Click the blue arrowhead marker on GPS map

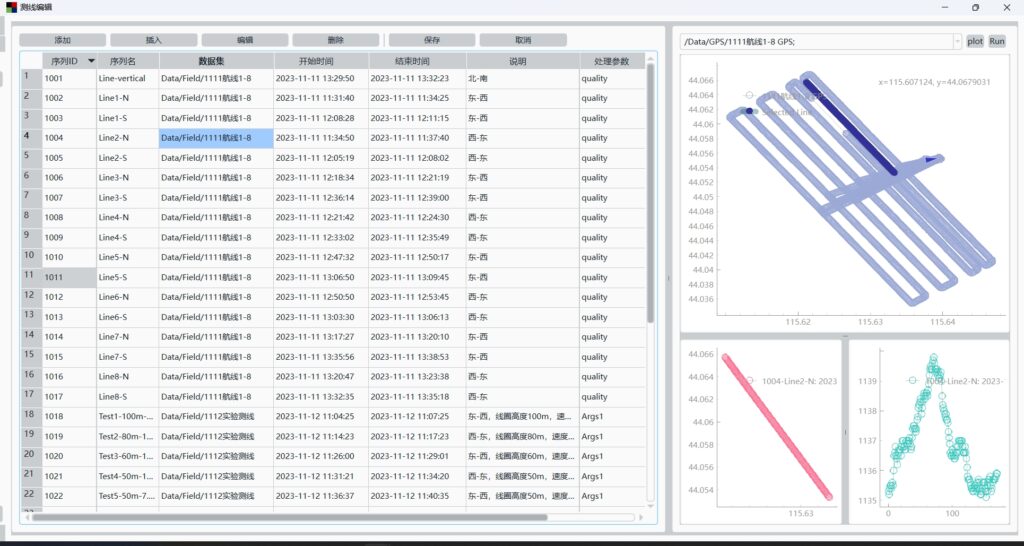point(932,158)
